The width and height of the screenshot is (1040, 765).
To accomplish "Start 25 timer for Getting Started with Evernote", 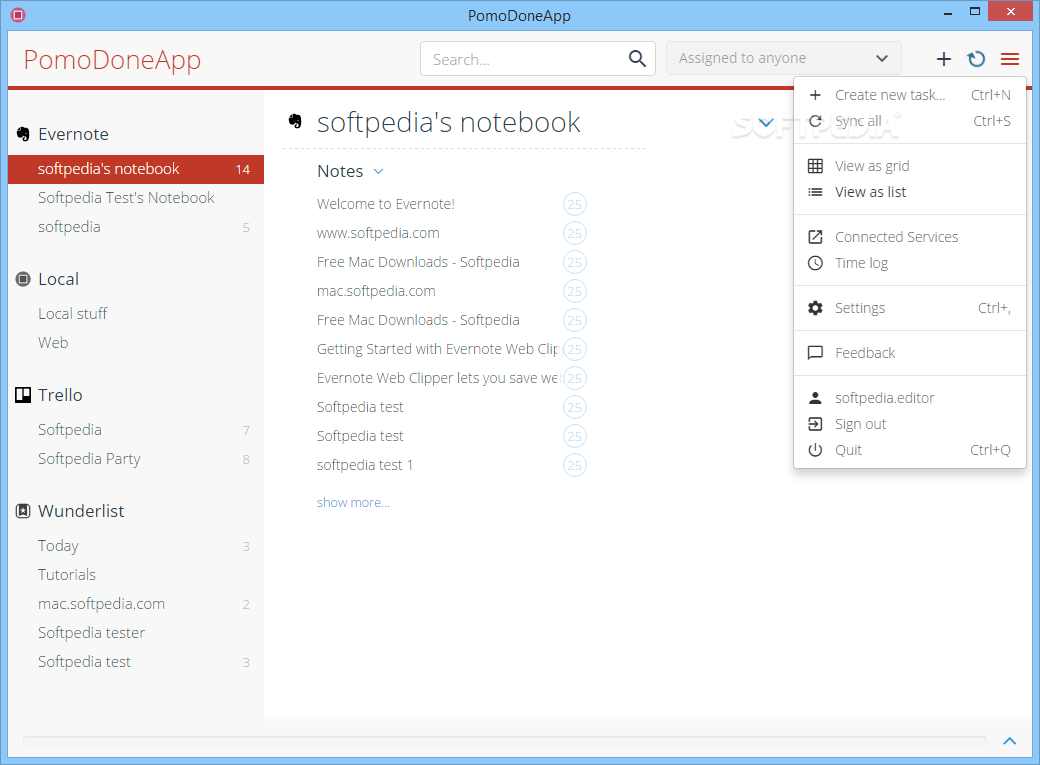I will pyautogui.click(x=574, y=349).
